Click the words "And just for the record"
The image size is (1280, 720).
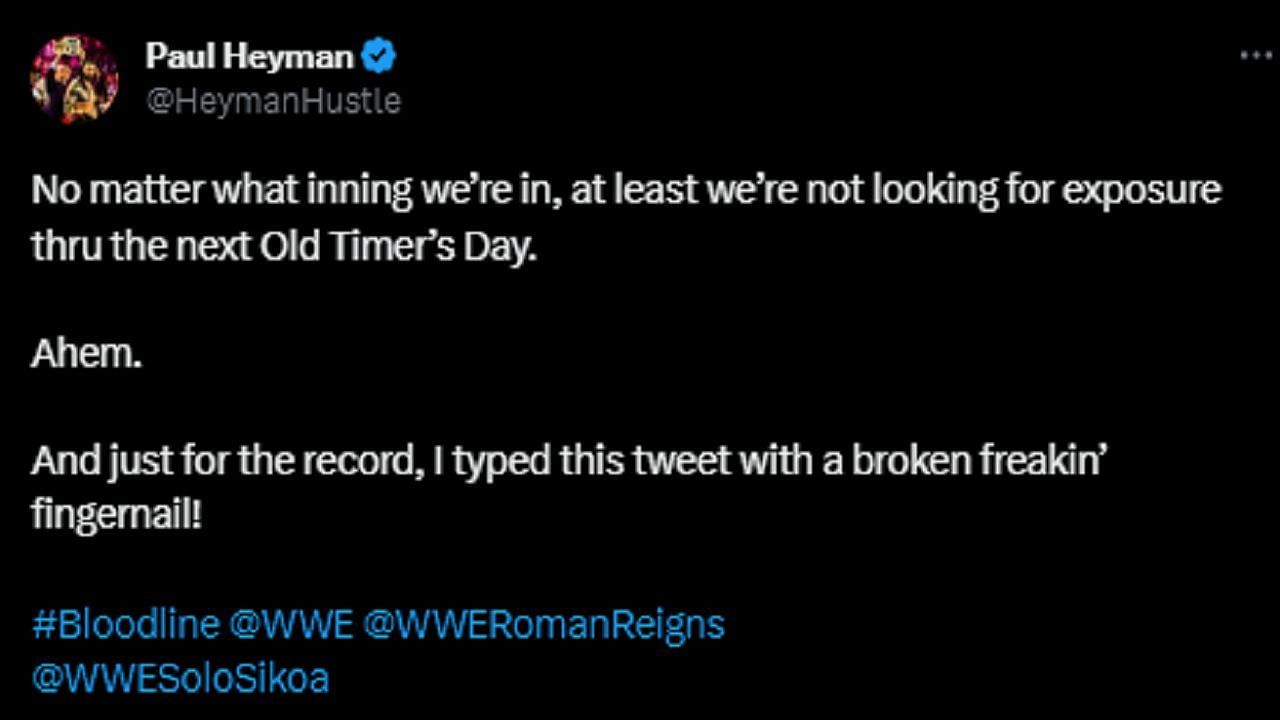213,462
